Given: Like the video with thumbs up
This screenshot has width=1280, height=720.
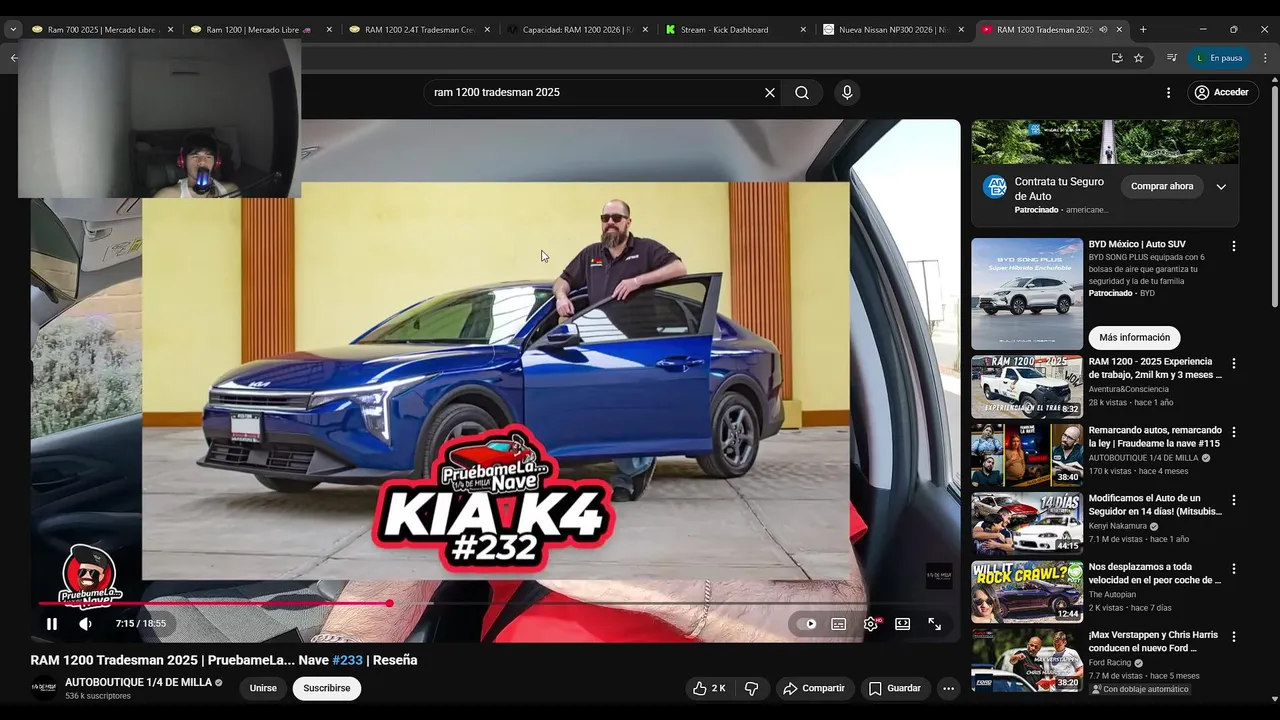Looking at the screenshot, I should 709,688.
